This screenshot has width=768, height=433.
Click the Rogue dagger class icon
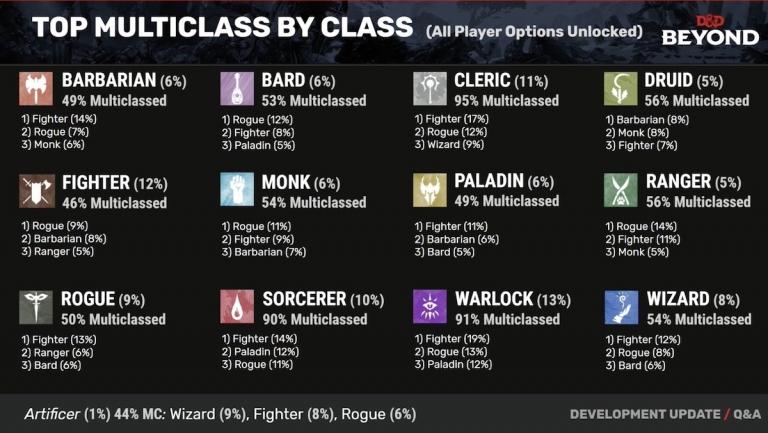coord(36,307)
